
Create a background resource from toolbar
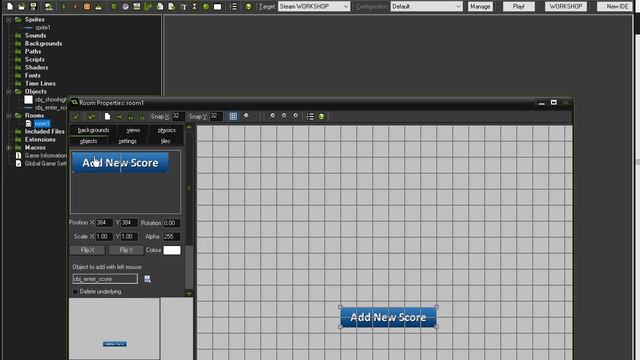(137, 7)
